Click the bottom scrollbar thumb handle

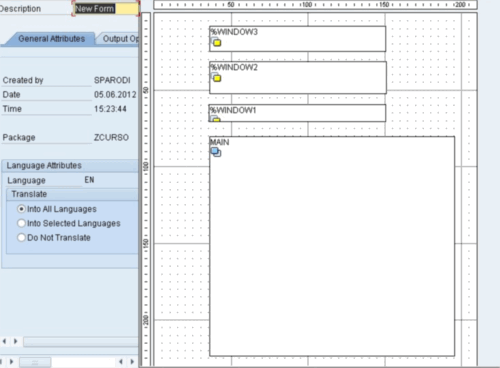pyautogui.click(x=35, y=362)
